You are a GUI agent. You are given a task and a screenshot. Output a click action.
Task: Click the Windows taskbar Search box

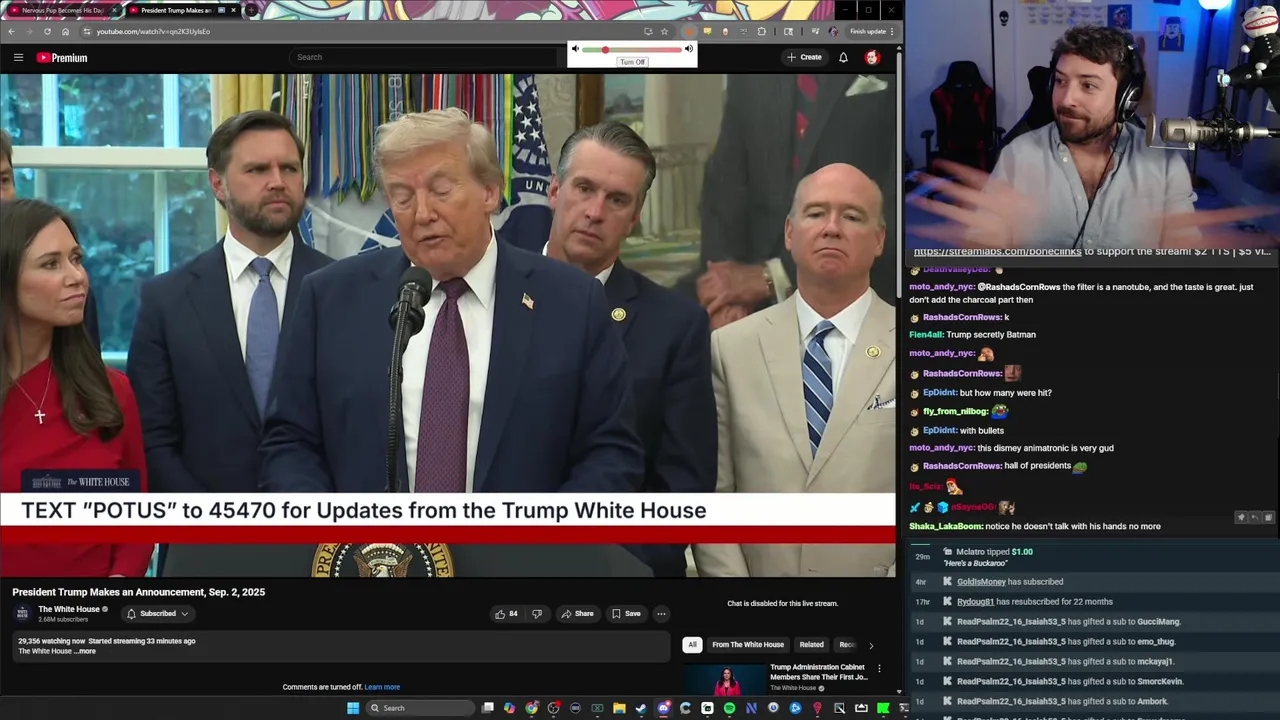pos(418,708)
